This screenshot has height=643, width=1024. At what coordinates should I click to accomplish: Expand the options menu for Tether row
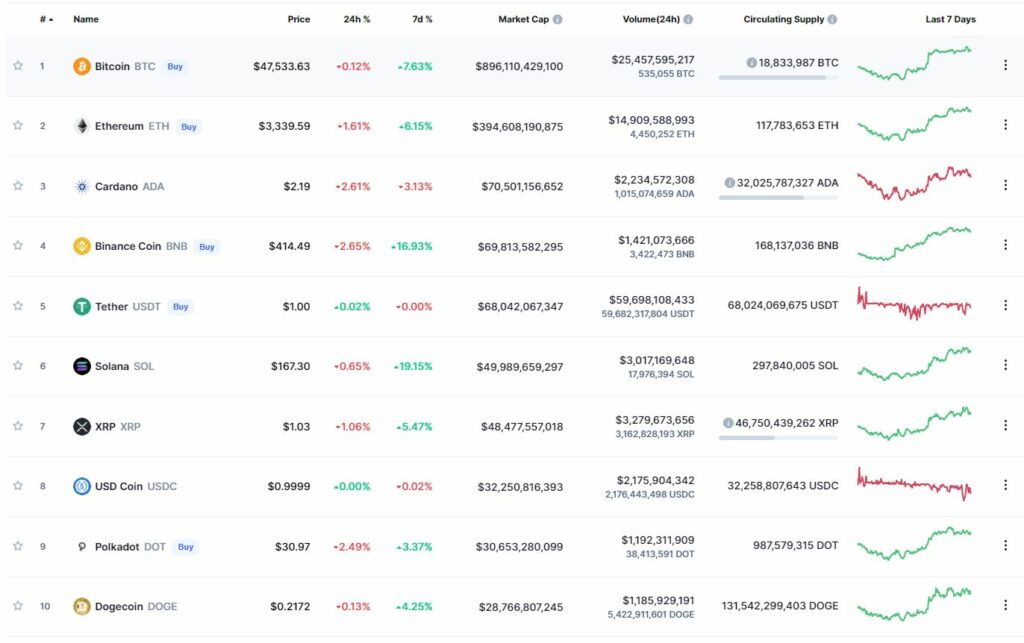[1005, 305]
